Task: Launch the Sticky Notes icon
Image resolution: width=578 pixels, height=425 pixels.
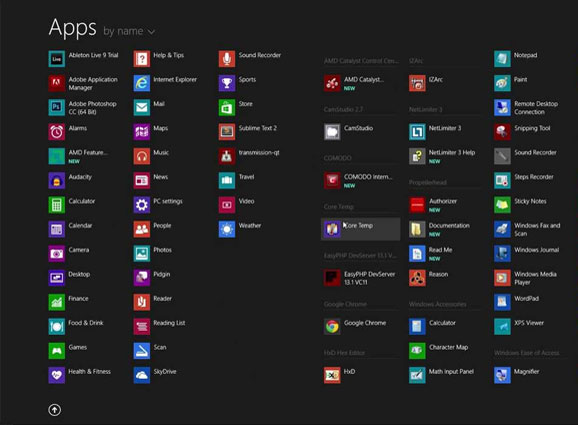Action: [x=502, y=205]
